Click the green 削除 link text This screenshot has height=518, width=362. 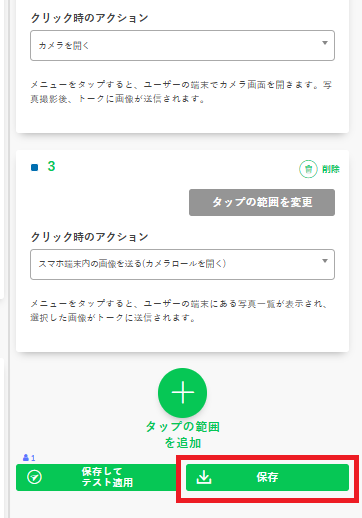point(331,169)
